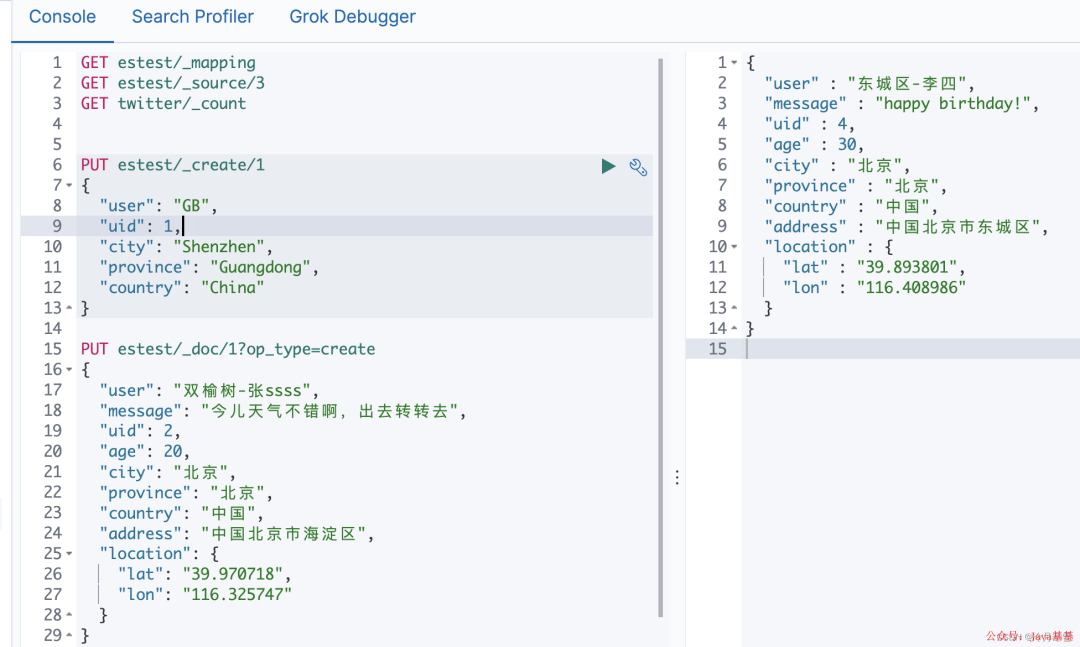Toggle the response fold marker at line 14

click(734, 329)
